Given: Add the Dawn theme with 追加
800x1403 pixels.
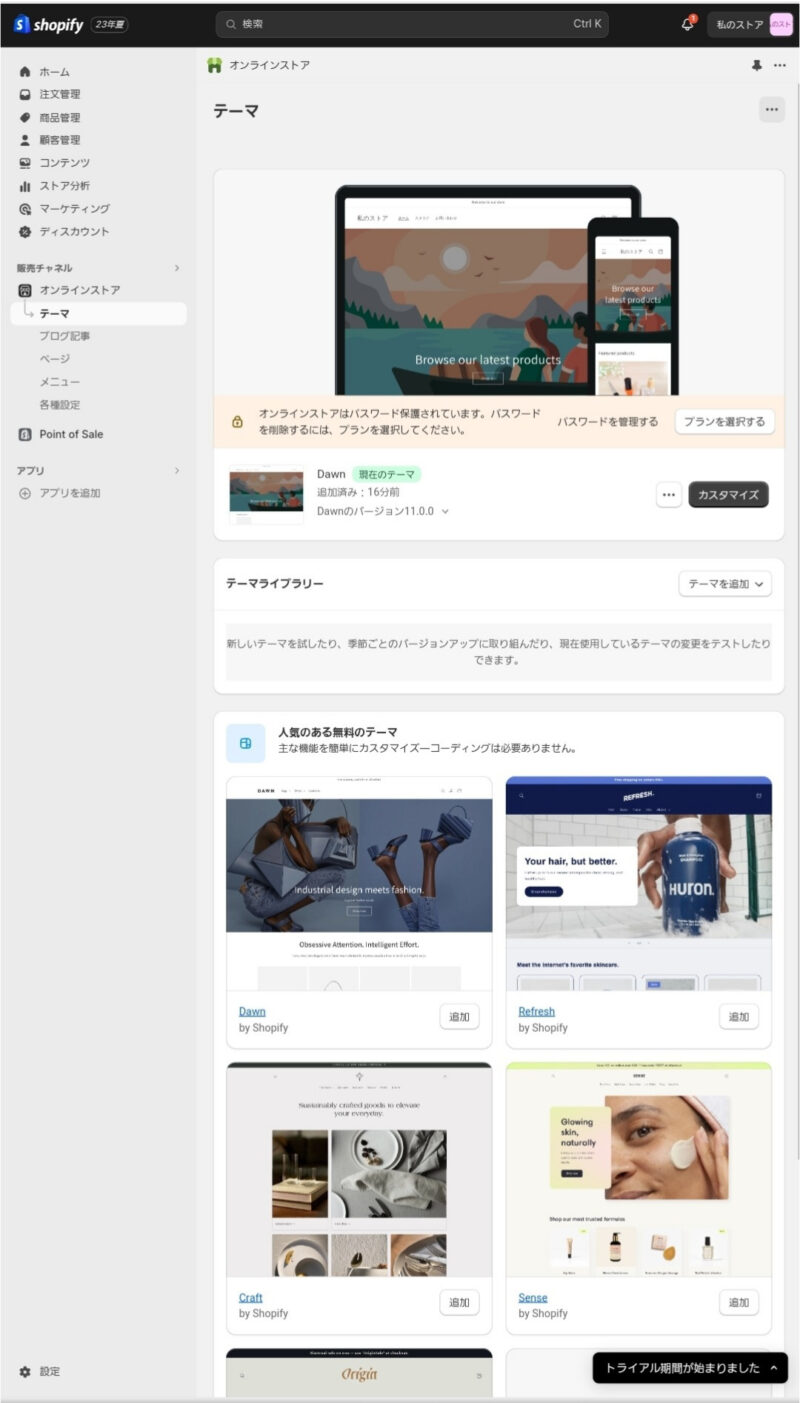Looking at the screenshot, I should pos(459,1017).
